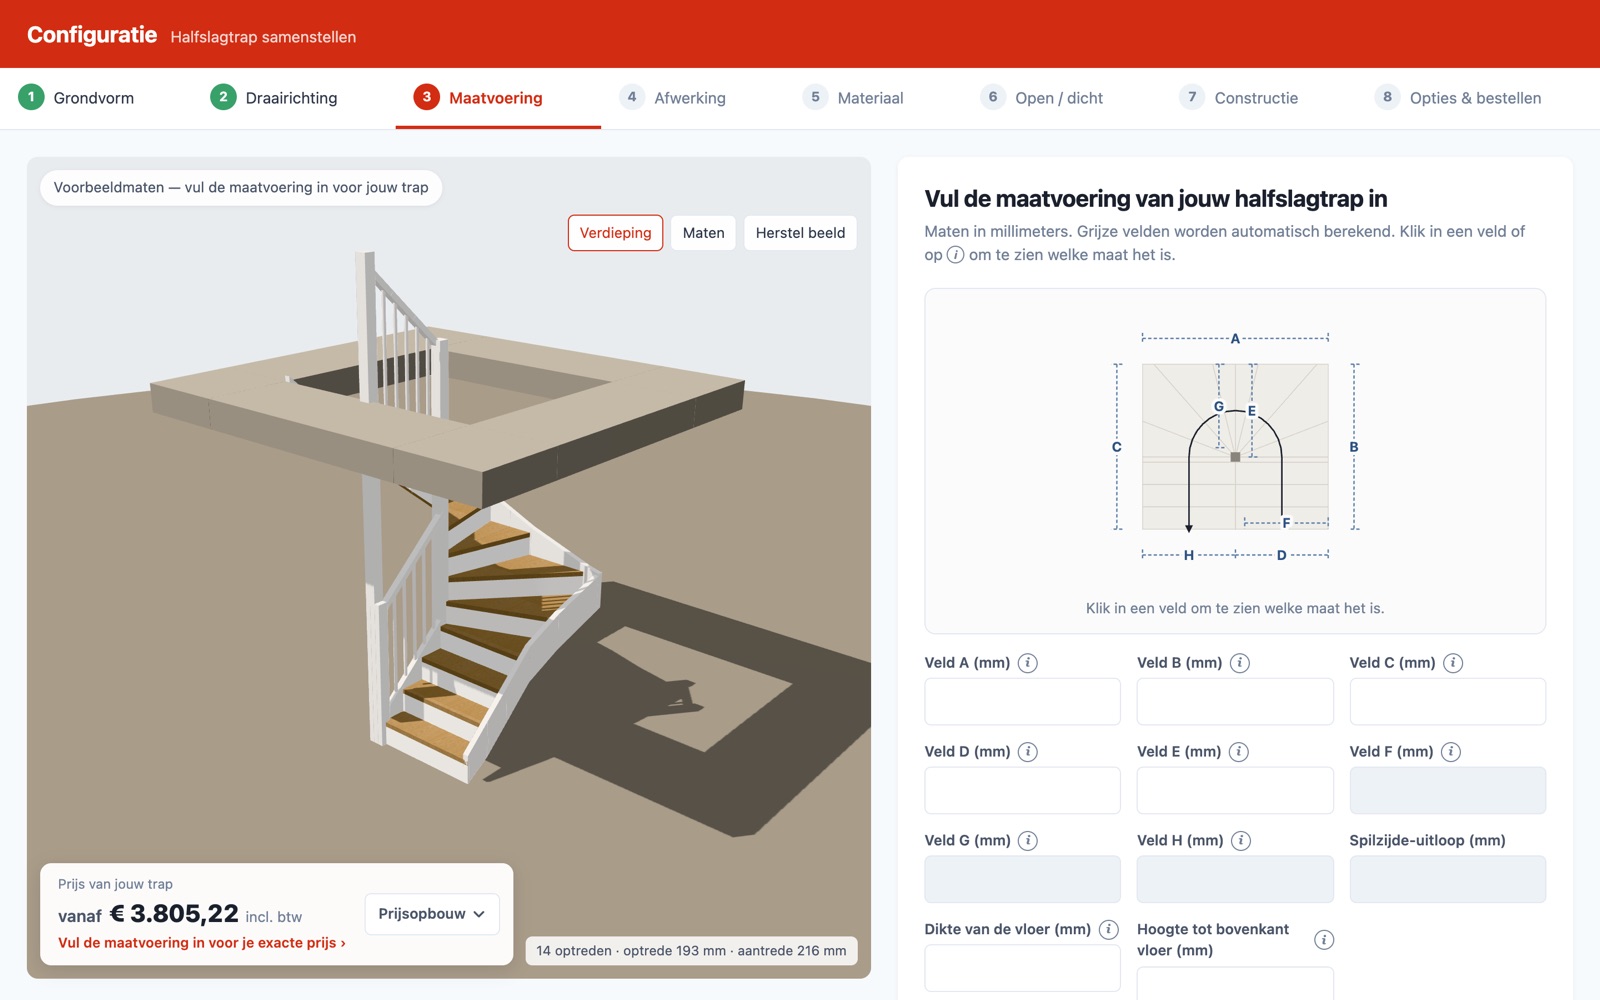This screenshot has height=1000, width=1600.
Task: Toggle the Maten display button
Action: tap(703, 233)
